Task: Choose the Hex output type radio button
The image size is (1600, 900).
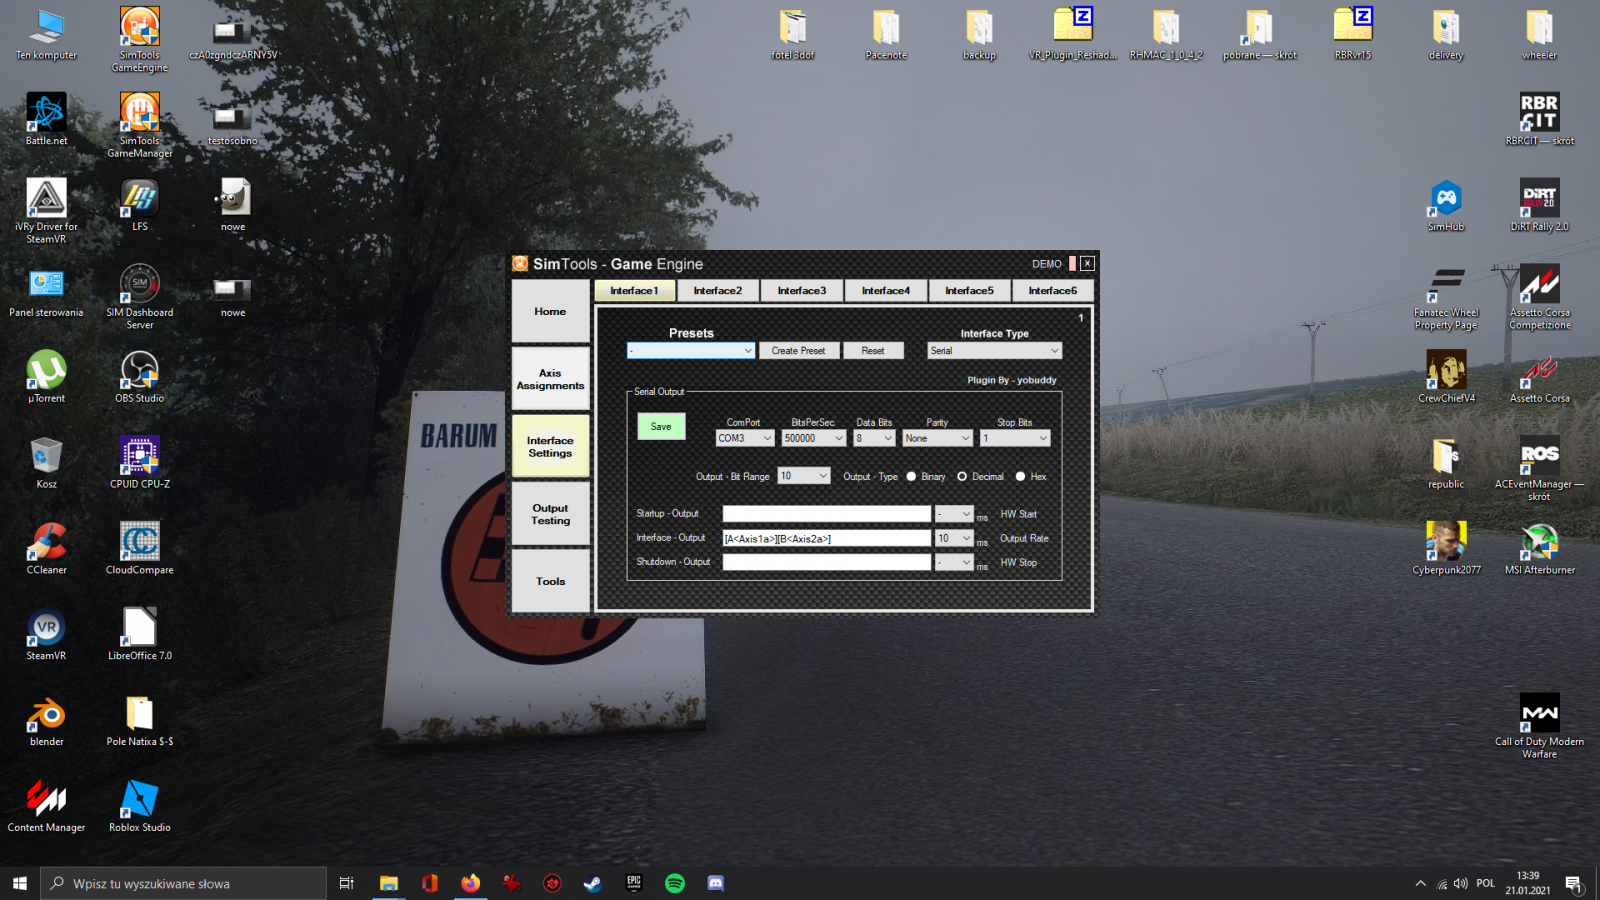Action: click(x=1020, y=477)
